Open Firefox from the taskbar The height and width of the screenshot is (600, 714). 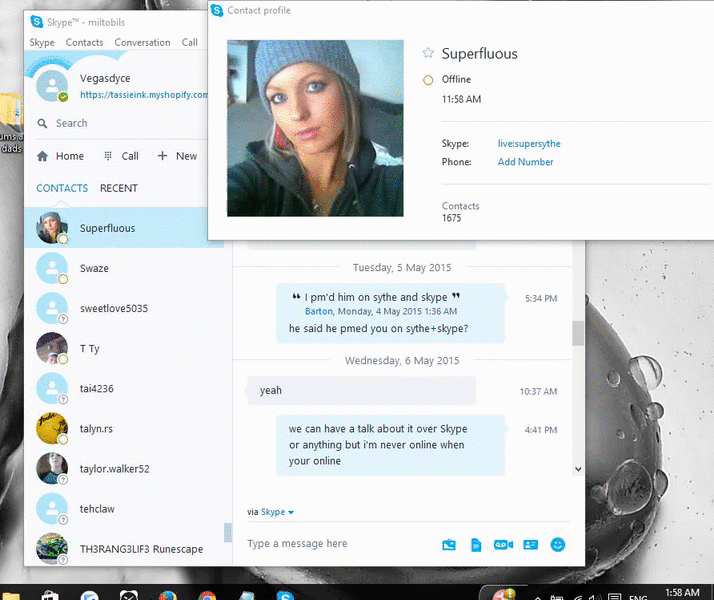[x=168, y=595]
